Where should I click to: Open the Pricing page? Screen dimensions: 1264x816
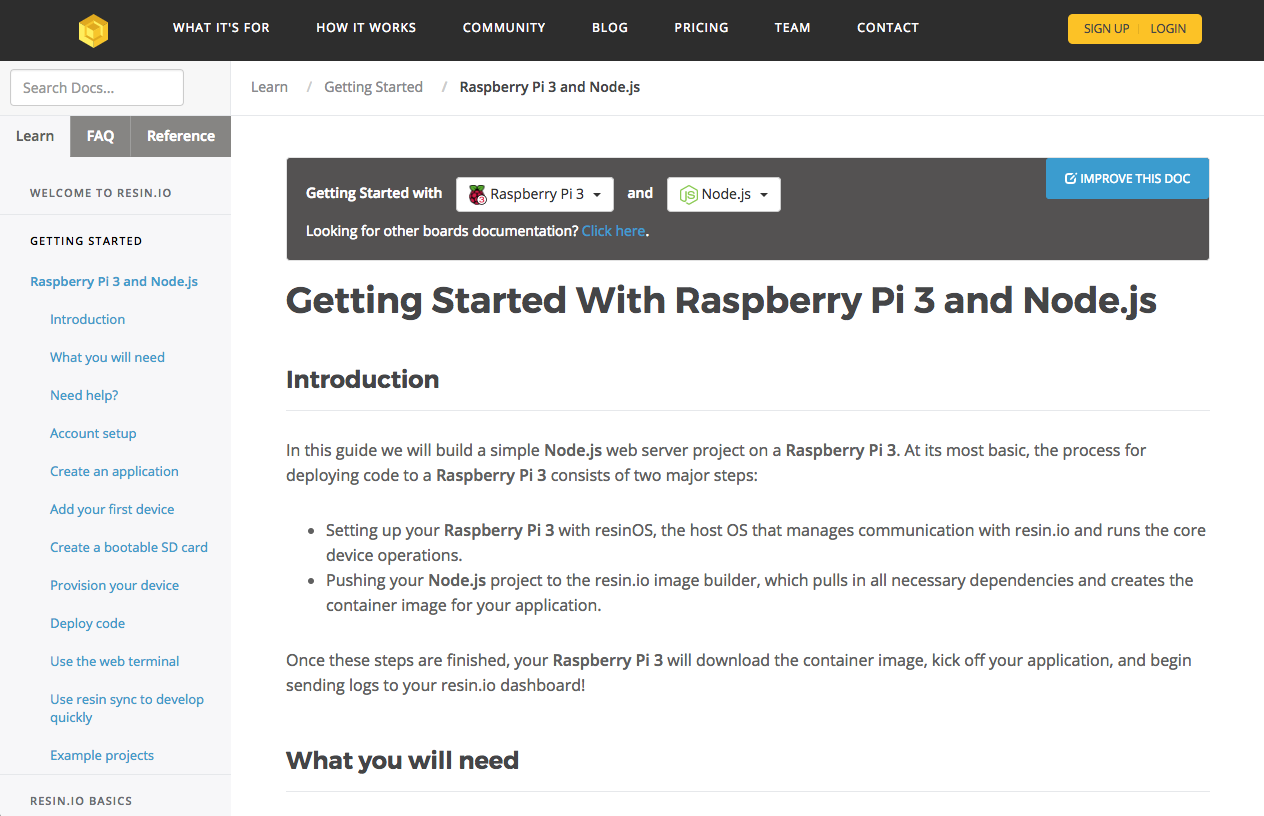[701, 28]
